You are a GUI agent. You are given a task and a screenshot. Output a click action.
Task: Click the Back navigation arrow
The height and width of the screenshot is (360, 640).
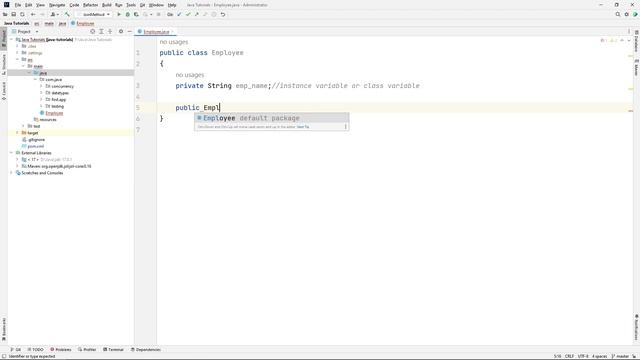[x=33, y=14]
